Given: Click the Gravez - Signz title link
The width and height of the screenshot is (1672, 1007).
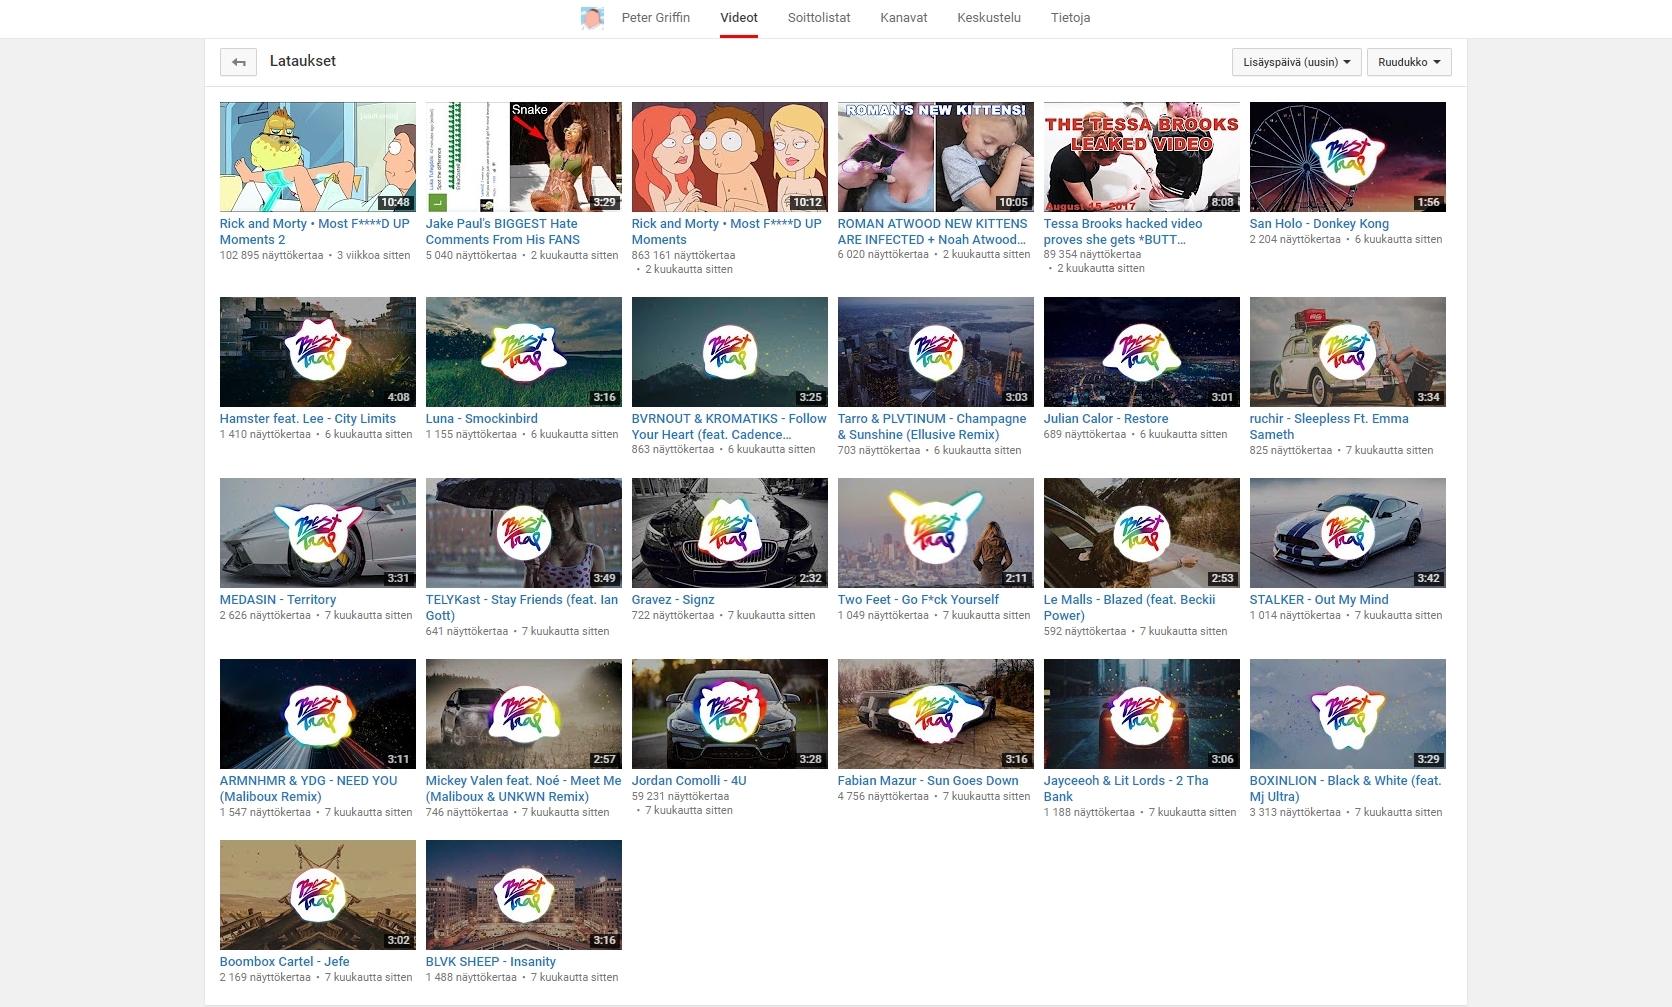Looking at the screenshot, I should (673, 600).
